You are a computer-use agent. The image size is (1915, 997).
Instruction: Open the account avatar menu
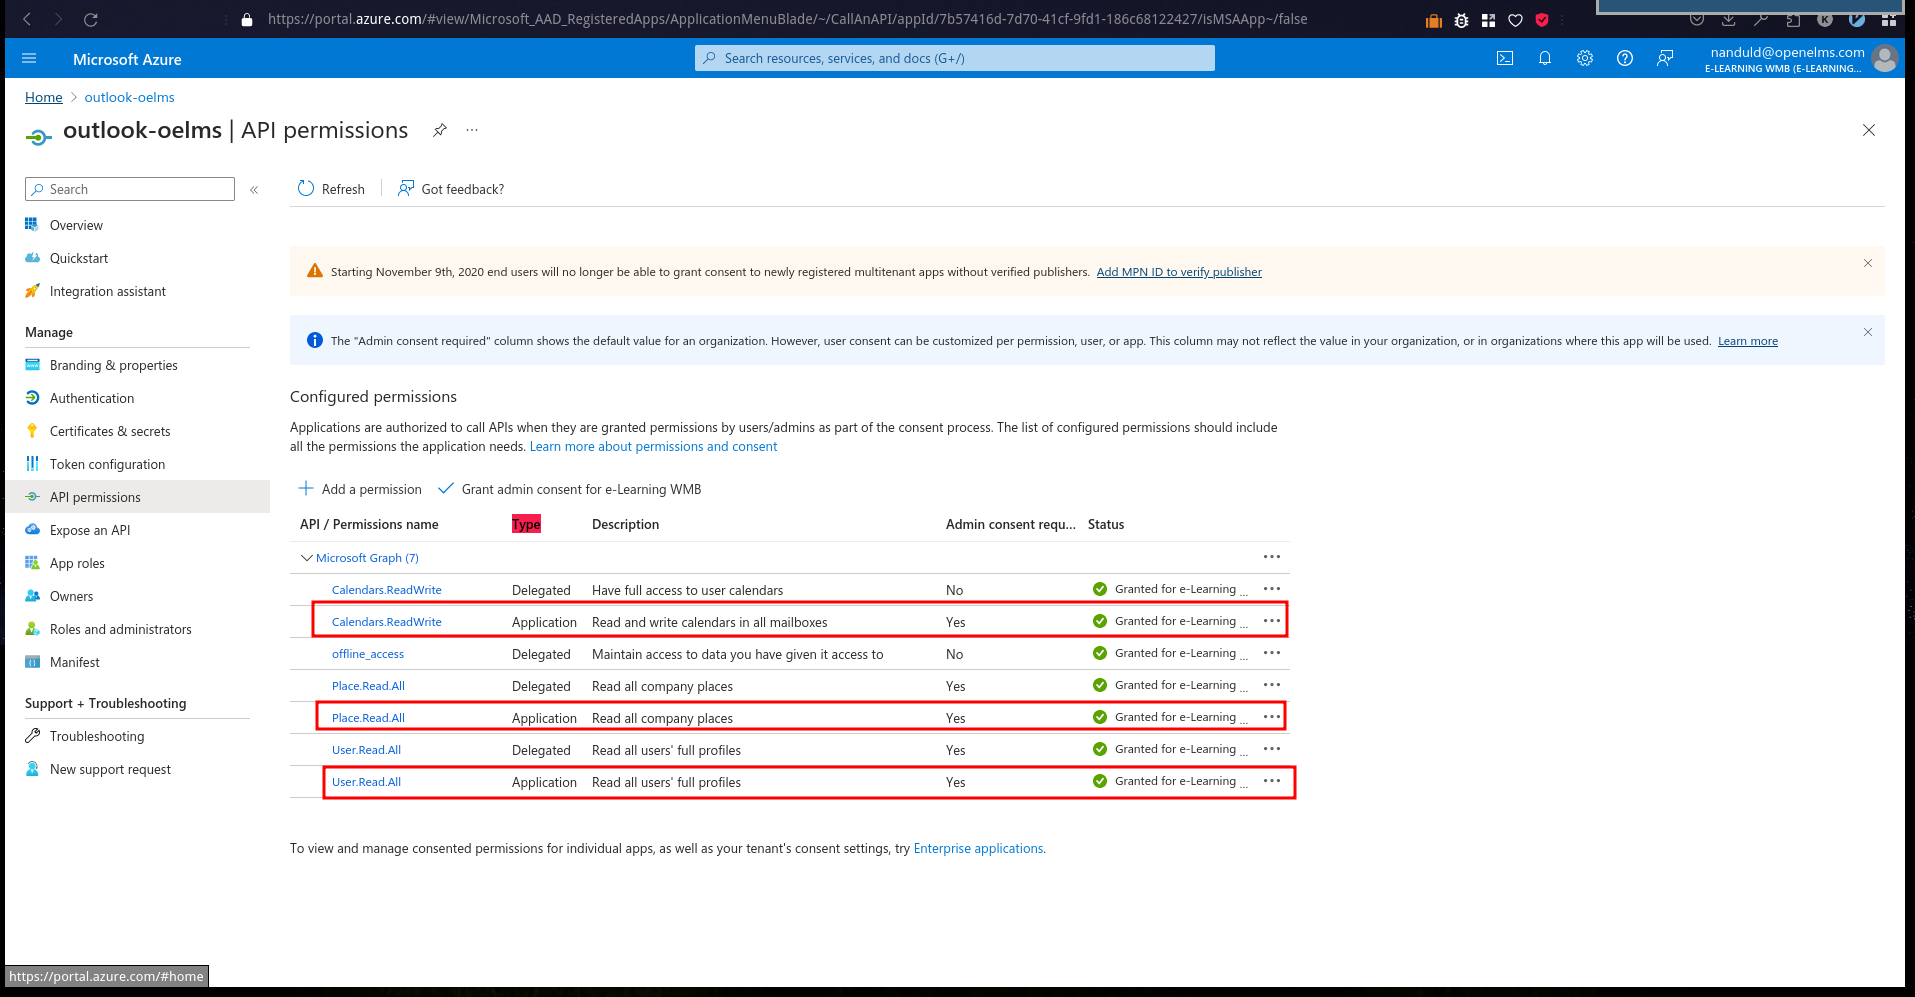[1885, 59]
